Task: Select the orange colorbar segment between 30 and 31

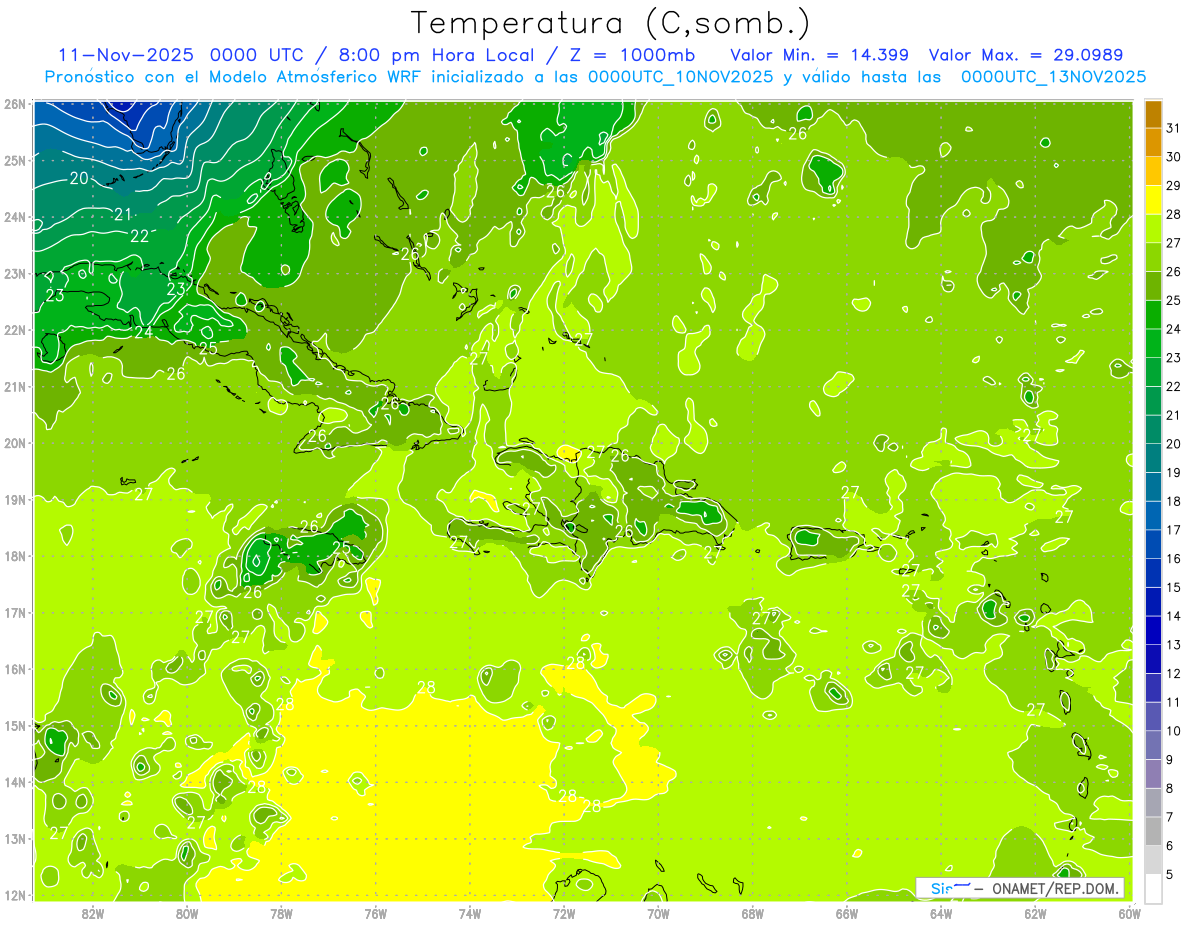Action: 1153,142
